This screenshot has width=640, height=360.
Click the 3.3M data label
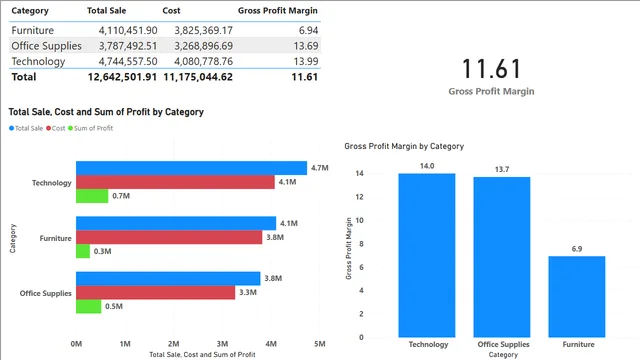click(248, 292)
